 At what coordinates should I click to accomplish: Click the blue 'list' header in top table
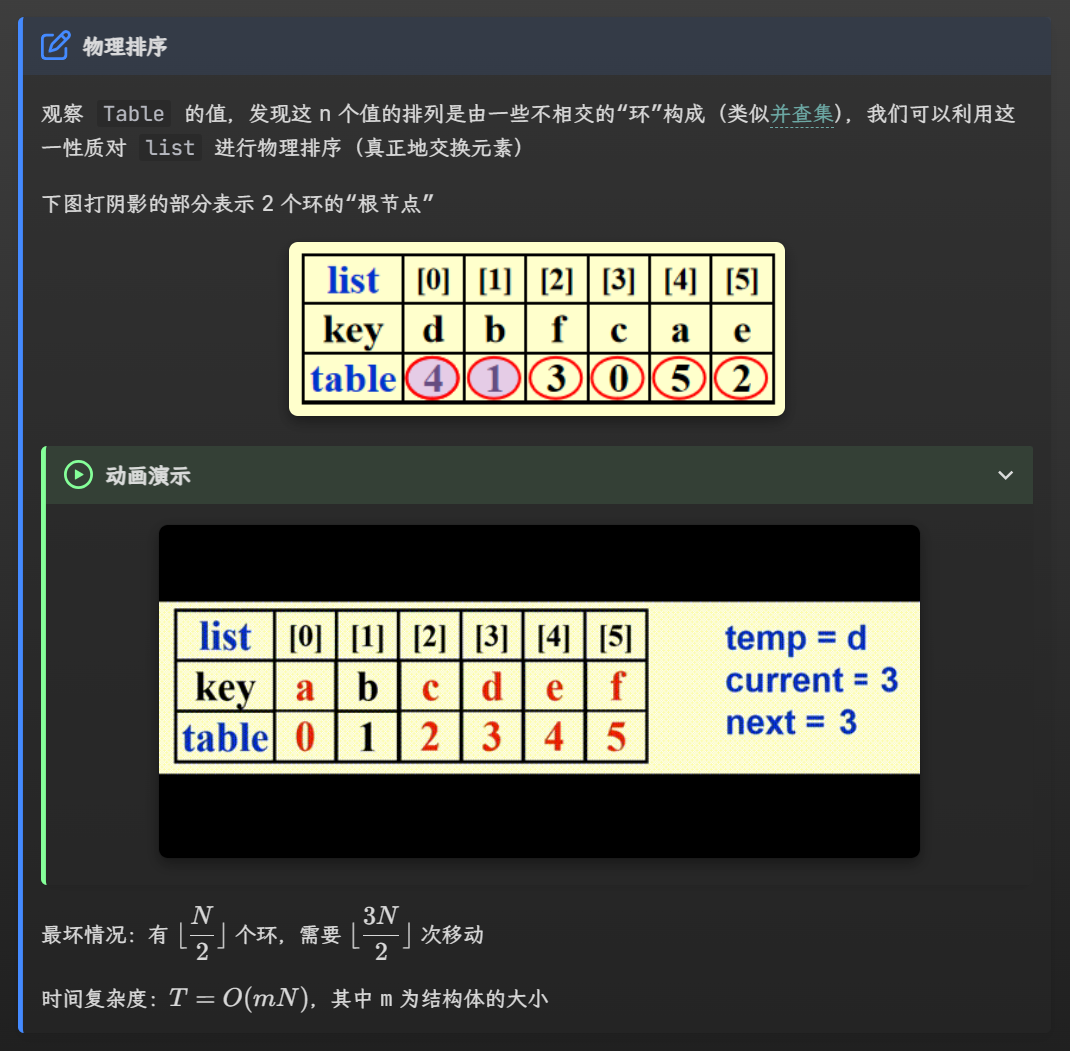[353, 281]
